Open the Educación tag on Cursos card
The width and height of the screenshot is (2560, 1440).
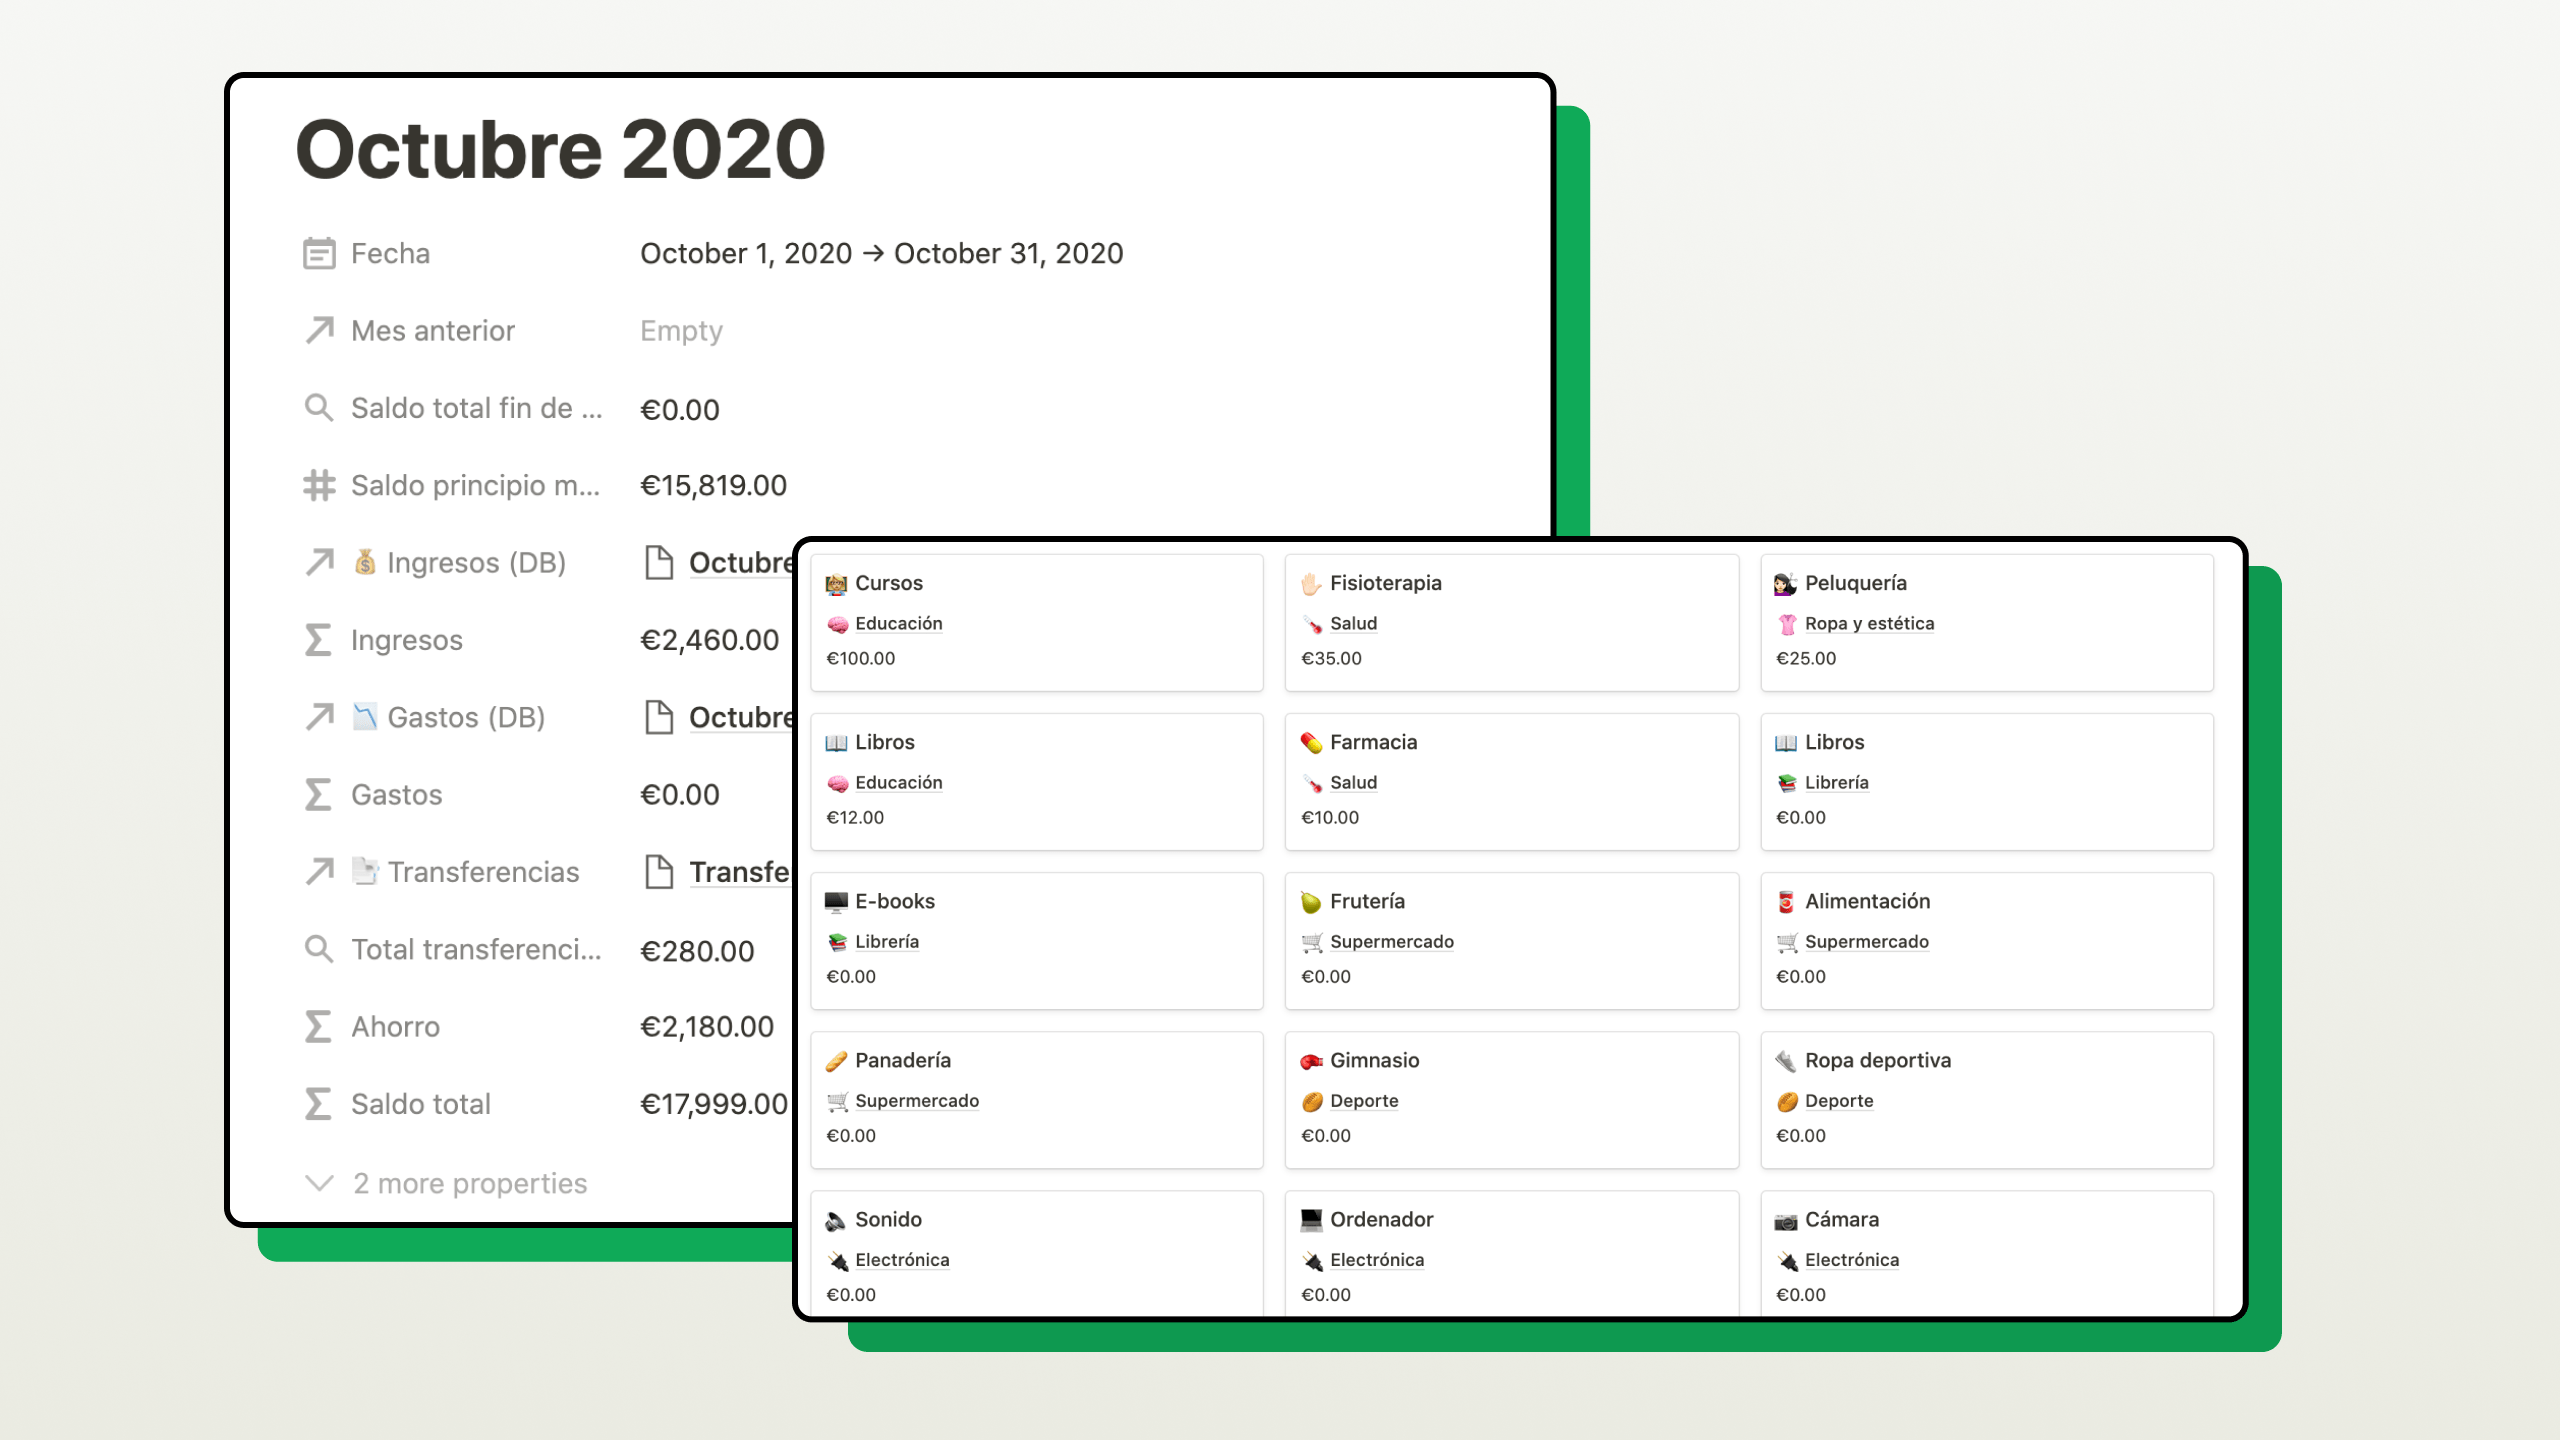click(898, 623)
